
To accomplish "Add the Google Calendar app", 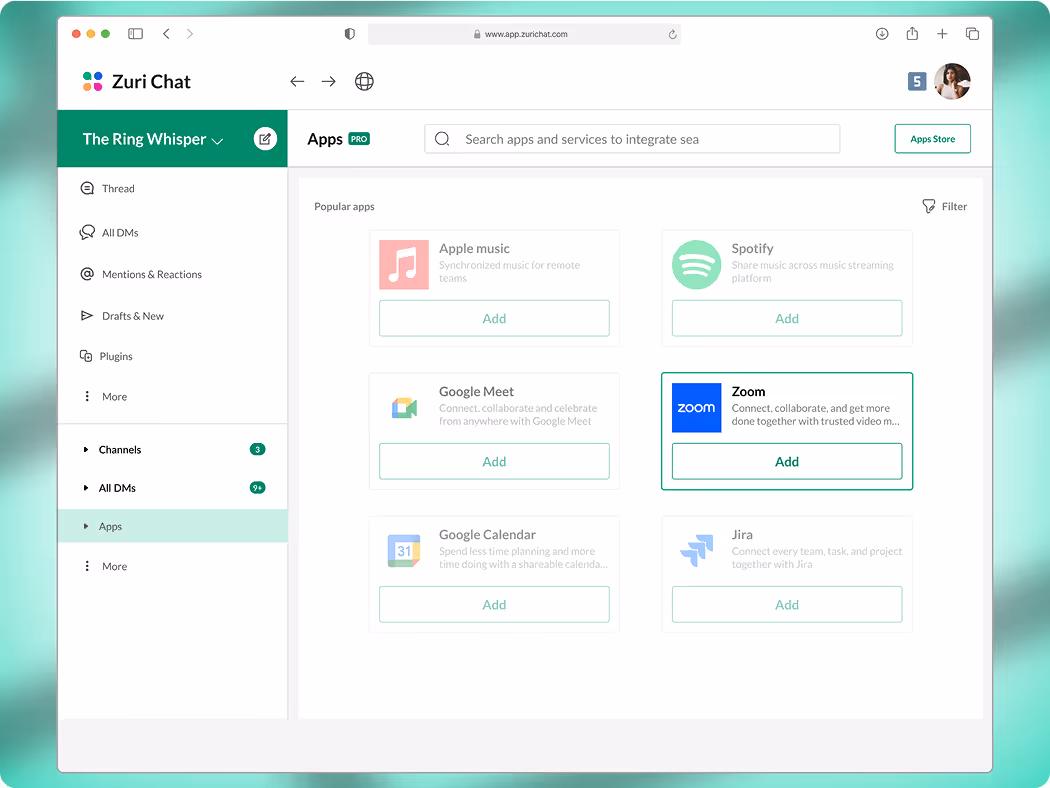I will (494, 605).
